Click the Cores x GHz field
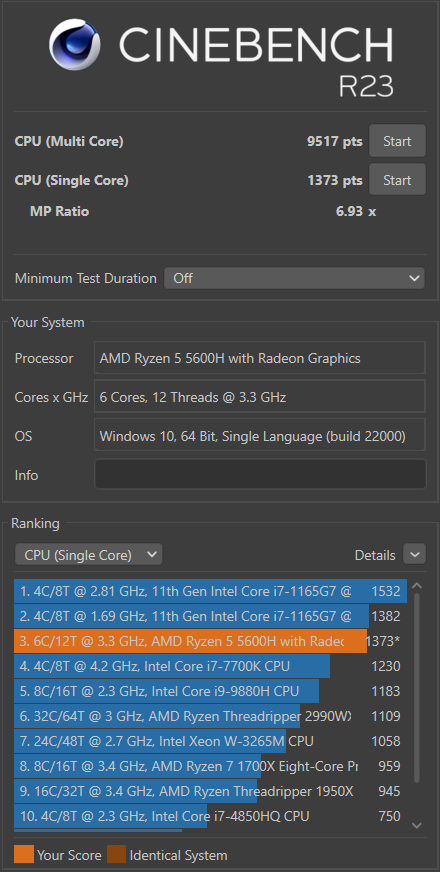The image size is (440, 872). (260, 397)
